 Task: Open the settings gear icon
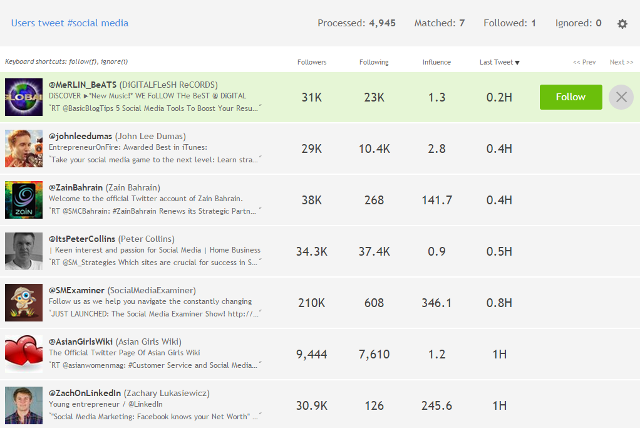622,24
